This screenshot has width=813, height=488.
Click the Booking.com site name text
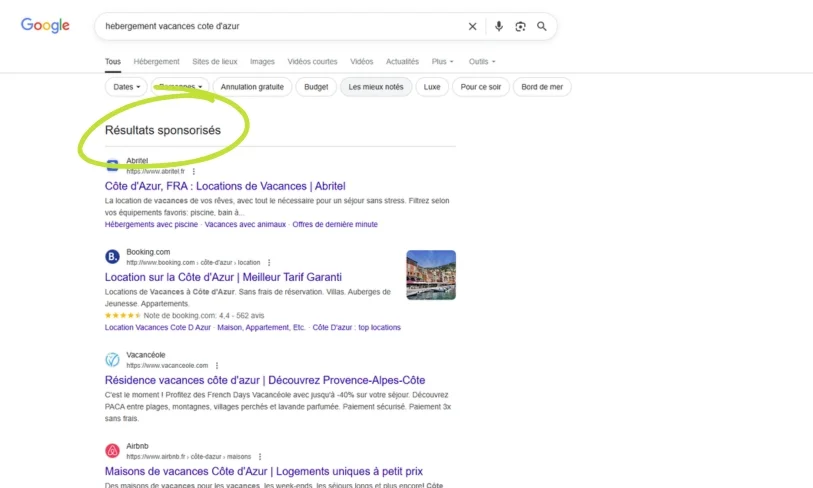pos(148,252)
